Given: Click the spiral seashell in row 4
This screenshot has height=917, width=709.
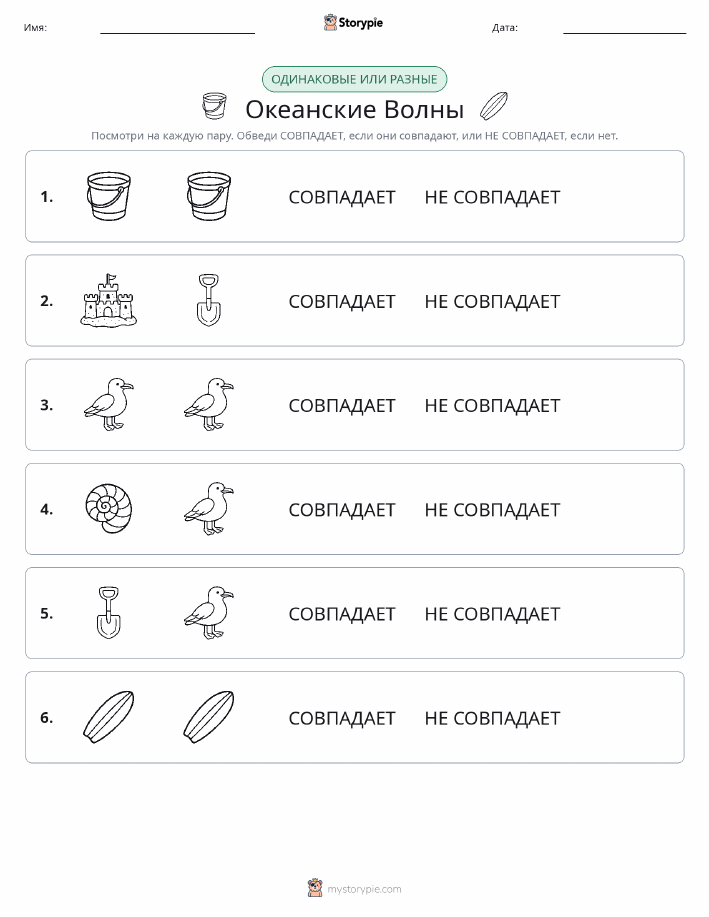Looking at the screenshot, I should pyautogui.click(x=109, y=508).
